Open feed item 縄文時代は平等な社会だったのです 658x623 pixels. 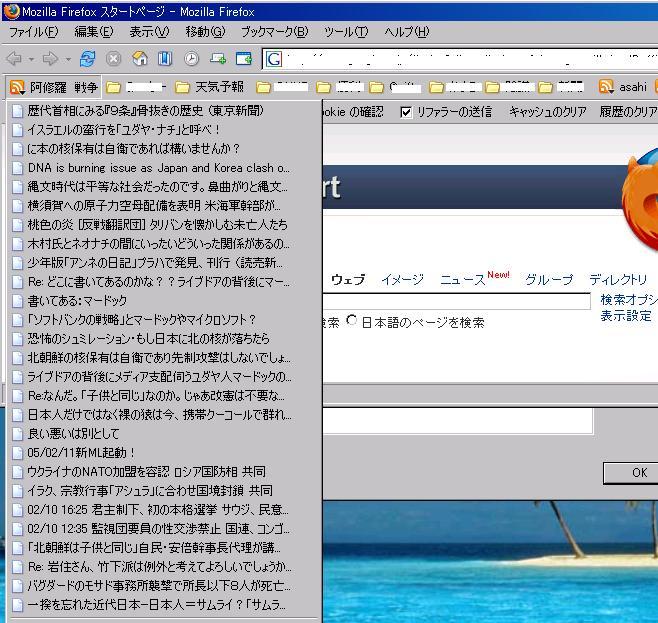pyautogui.click(x=164, y=187)
